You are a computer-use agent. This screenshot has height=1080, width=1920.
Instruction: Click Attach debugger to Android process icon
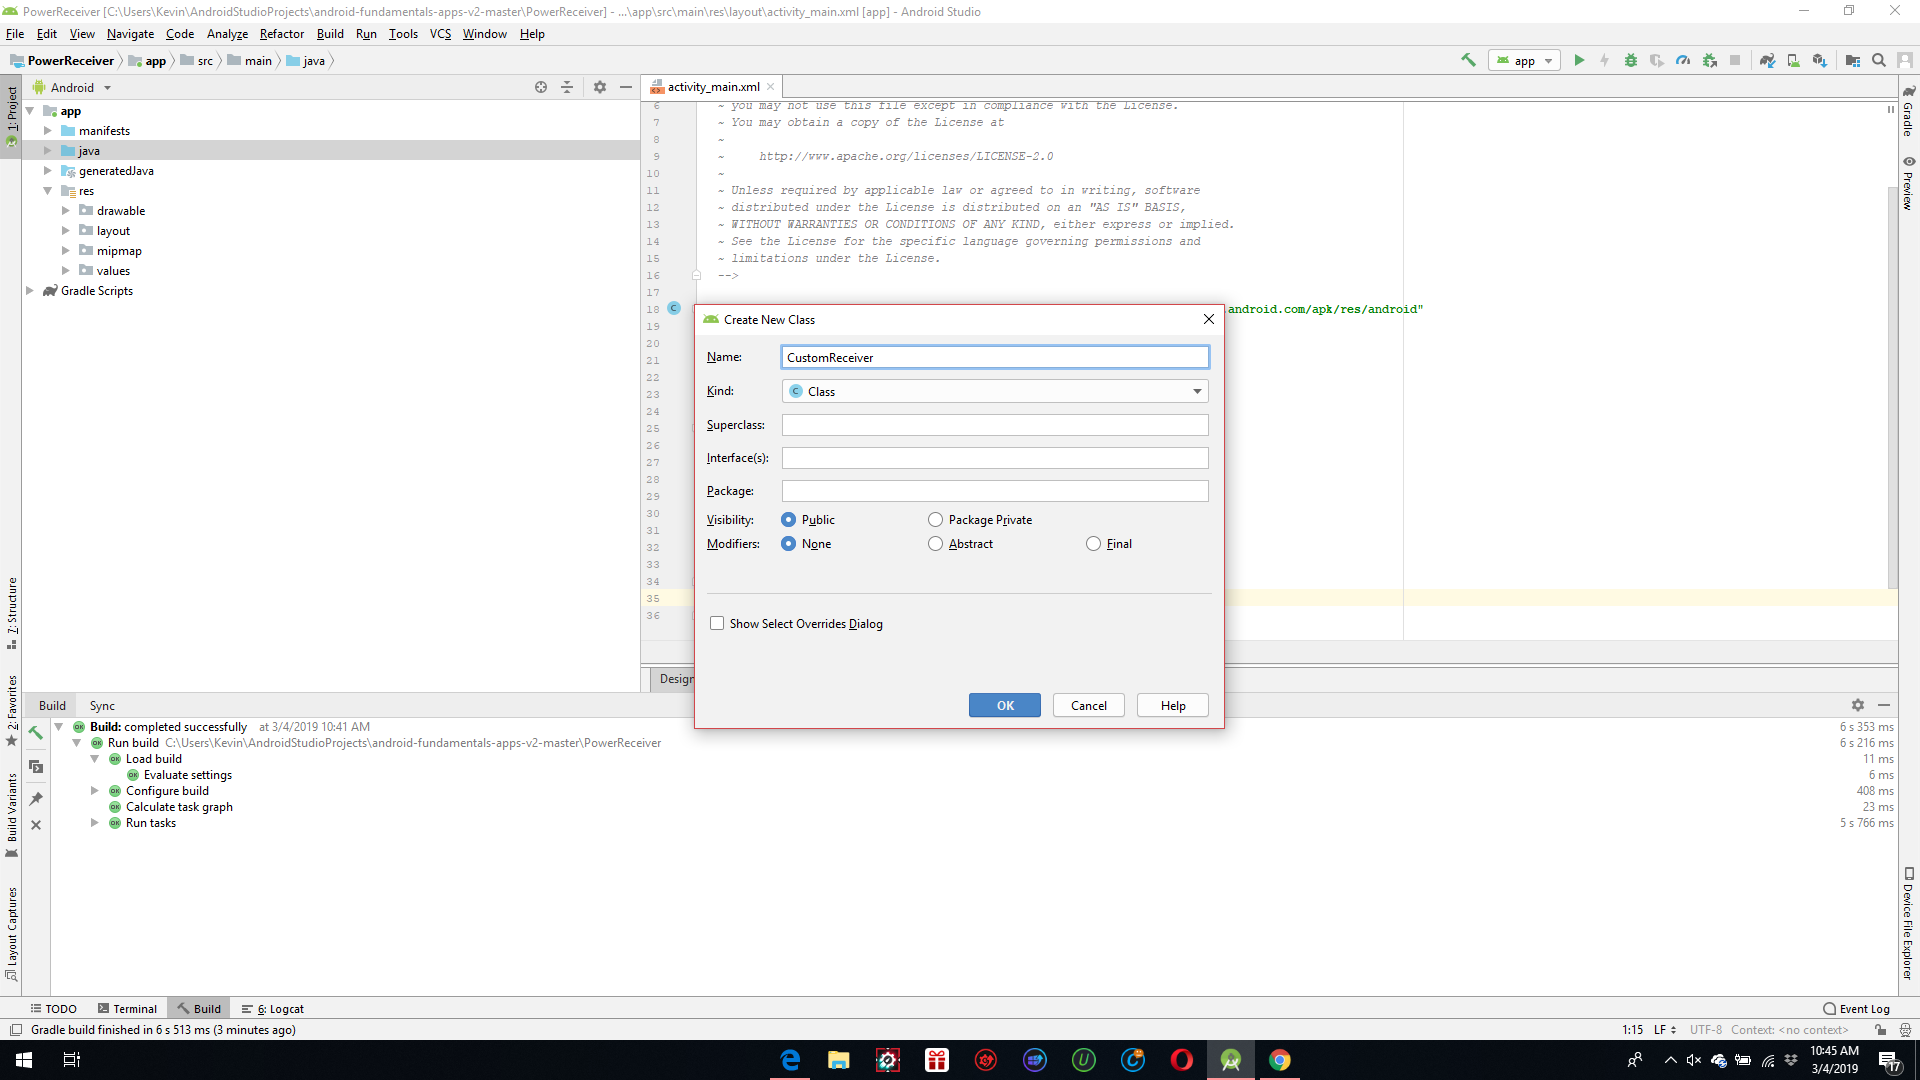pos(1709,60)
